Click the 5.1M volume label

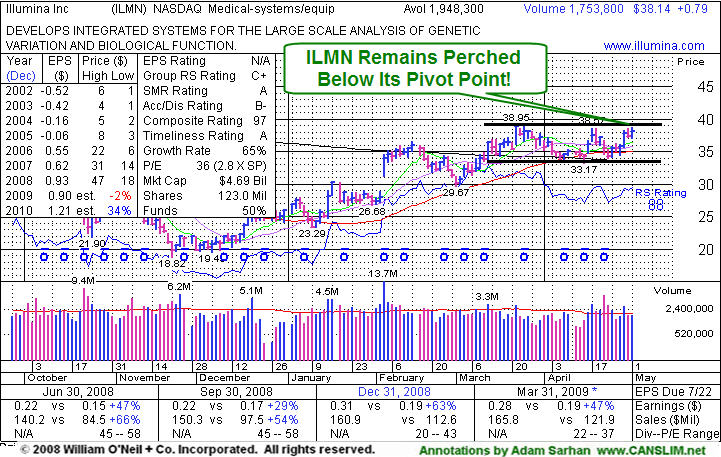tap(251, 291)
